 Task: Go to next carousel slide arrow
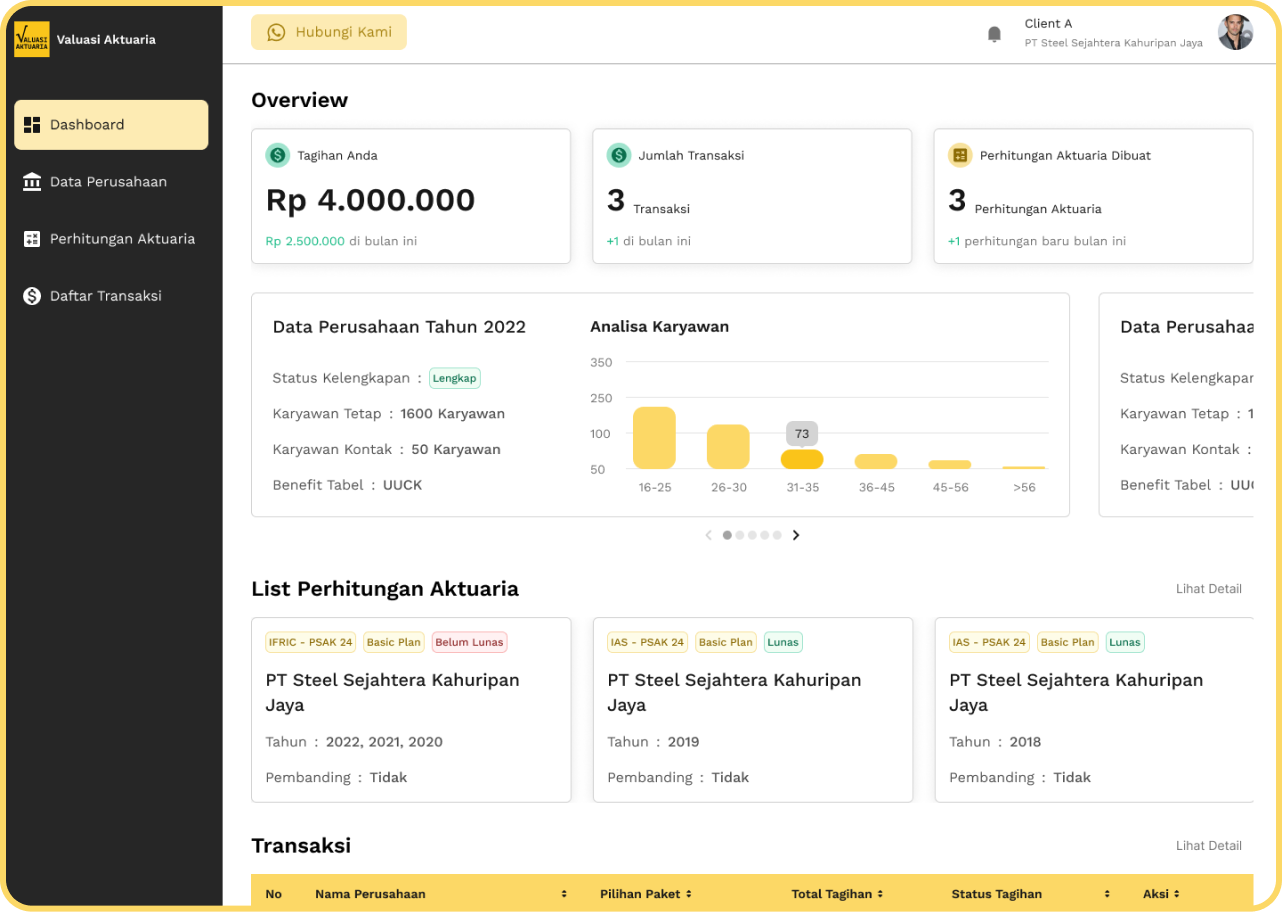click(x=796, y=535)
